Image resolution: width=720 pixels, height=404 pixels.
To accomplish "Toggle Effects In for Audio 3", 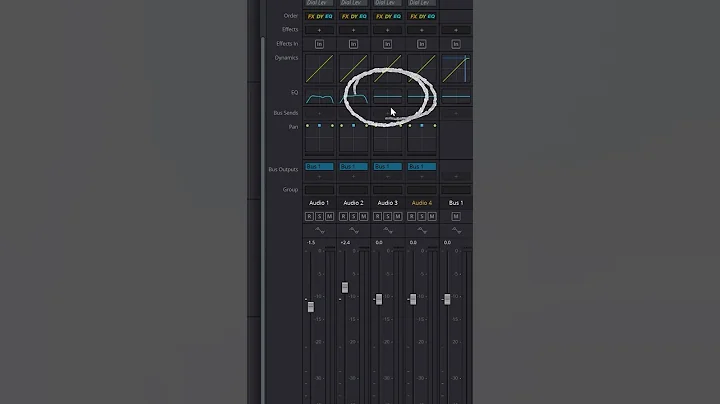I will [388, 44].
